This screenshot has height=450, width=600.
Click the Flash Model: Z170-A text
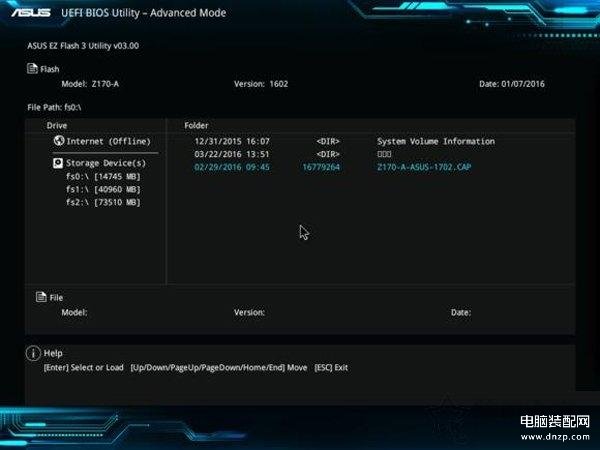click(90, 84)
